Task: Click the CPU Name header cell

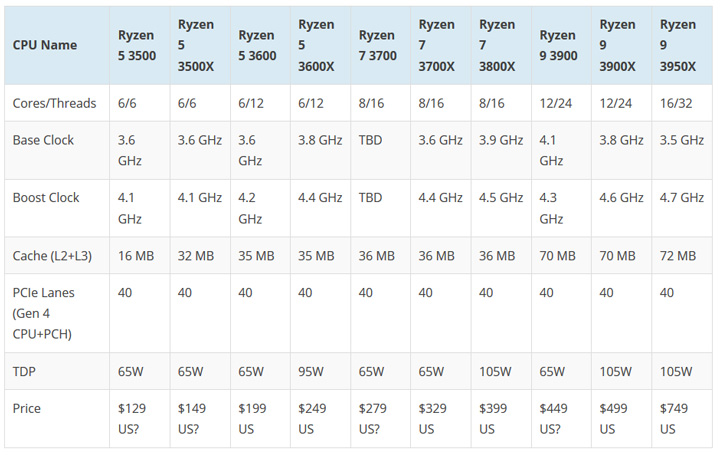Action: (57, 45)
